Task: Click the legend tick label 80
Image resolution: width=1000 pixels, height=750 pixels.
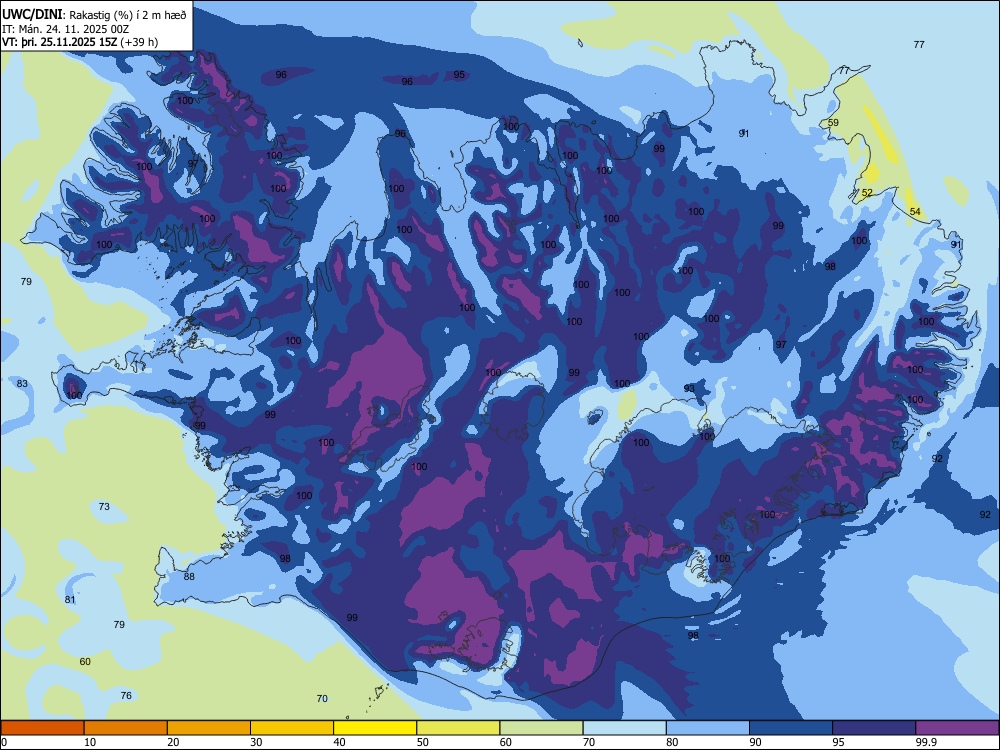Action: tap(672, 742)
